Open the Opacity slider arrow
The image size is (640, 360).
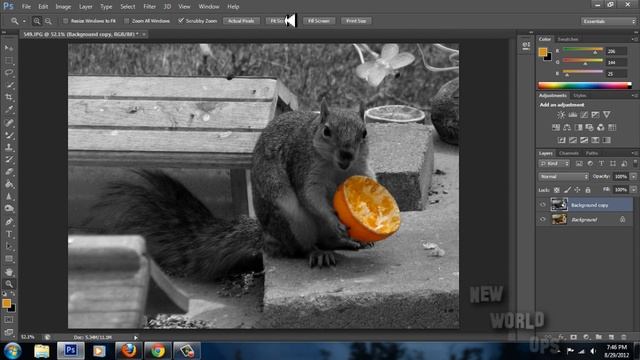[633, 177]
